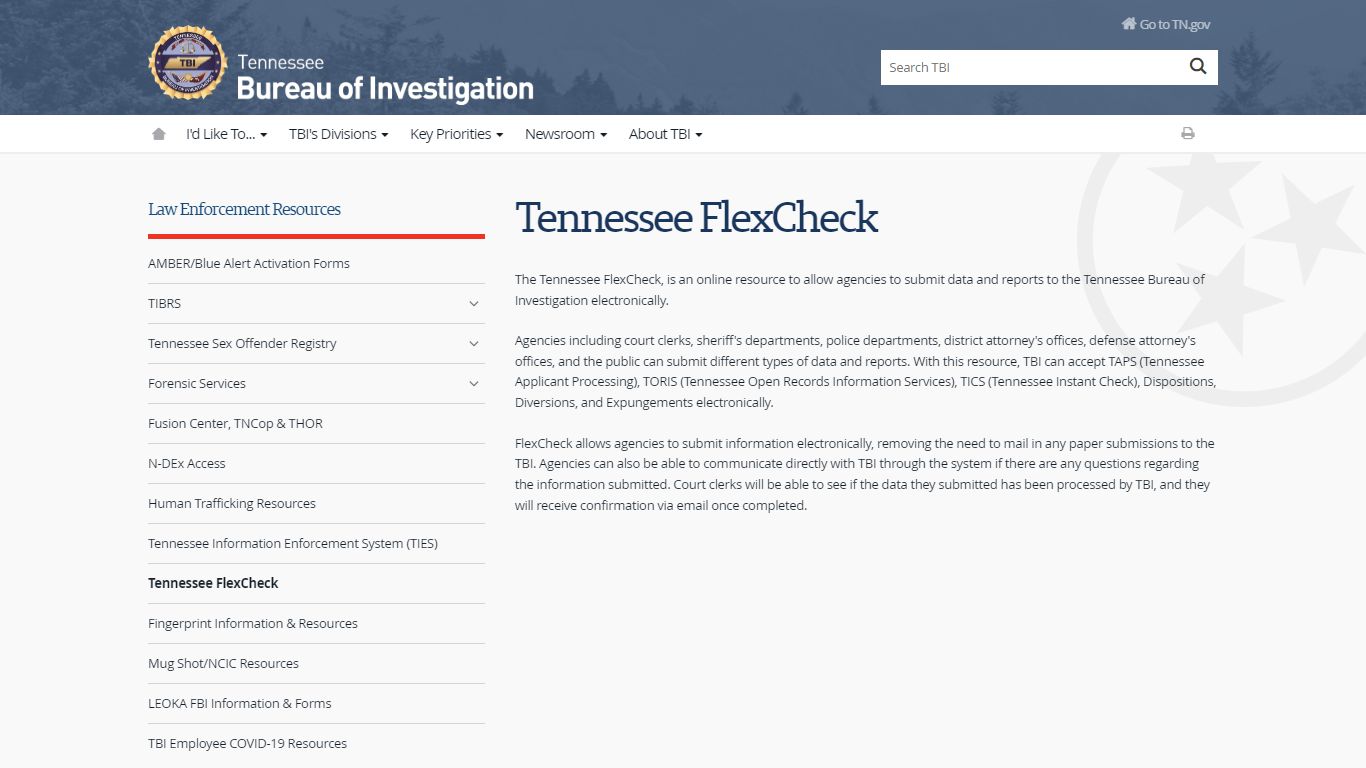Open LEOKA FBI Information & Forms
1366x768 pixels.
point(239,704)
